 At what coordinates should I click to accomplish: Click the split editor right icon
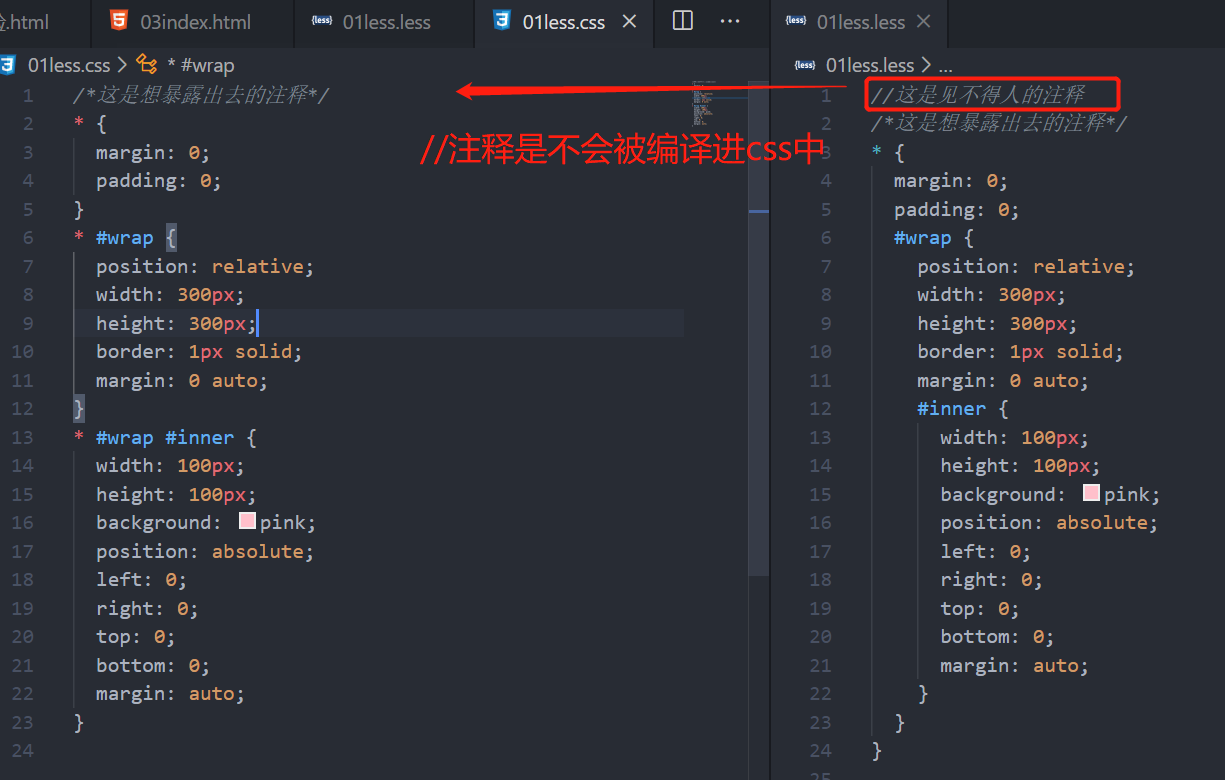(683, 21)
